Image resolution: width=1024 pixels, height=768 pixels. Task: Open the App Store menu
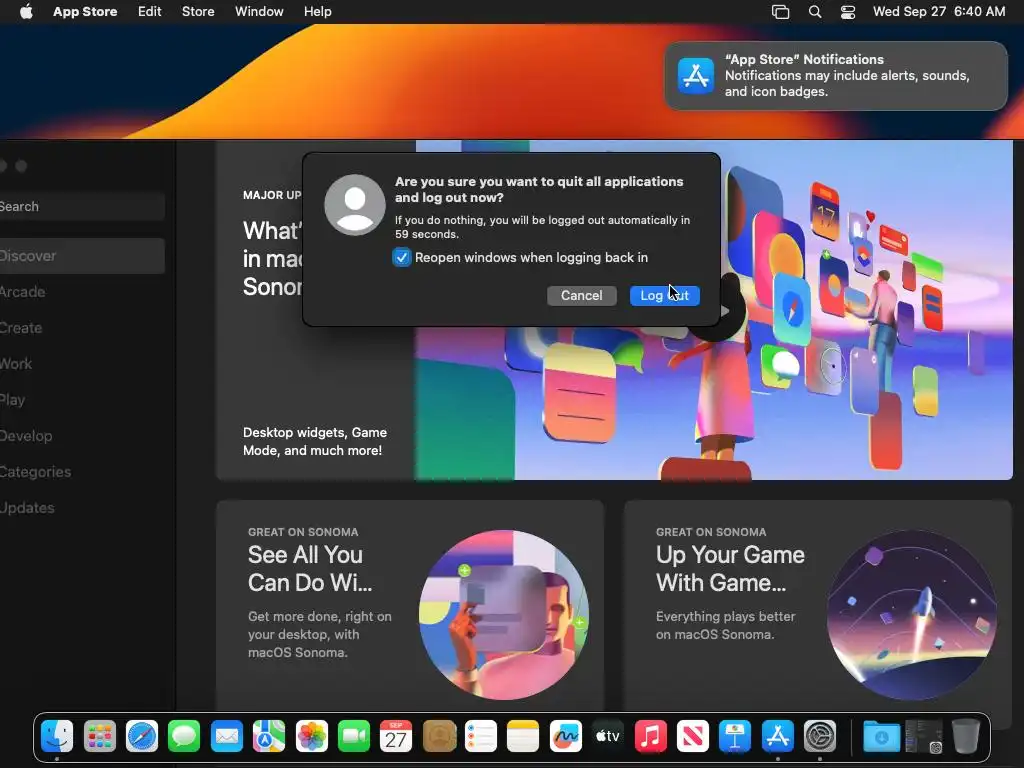pos(85,12)
